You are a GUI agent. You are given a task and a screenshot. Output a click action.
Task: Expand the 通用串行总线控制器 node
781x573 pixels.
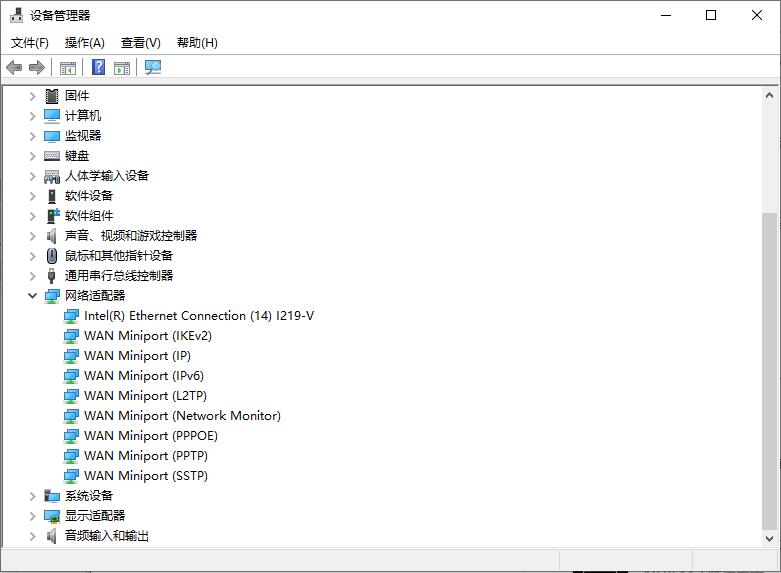[x=32, y=276]
